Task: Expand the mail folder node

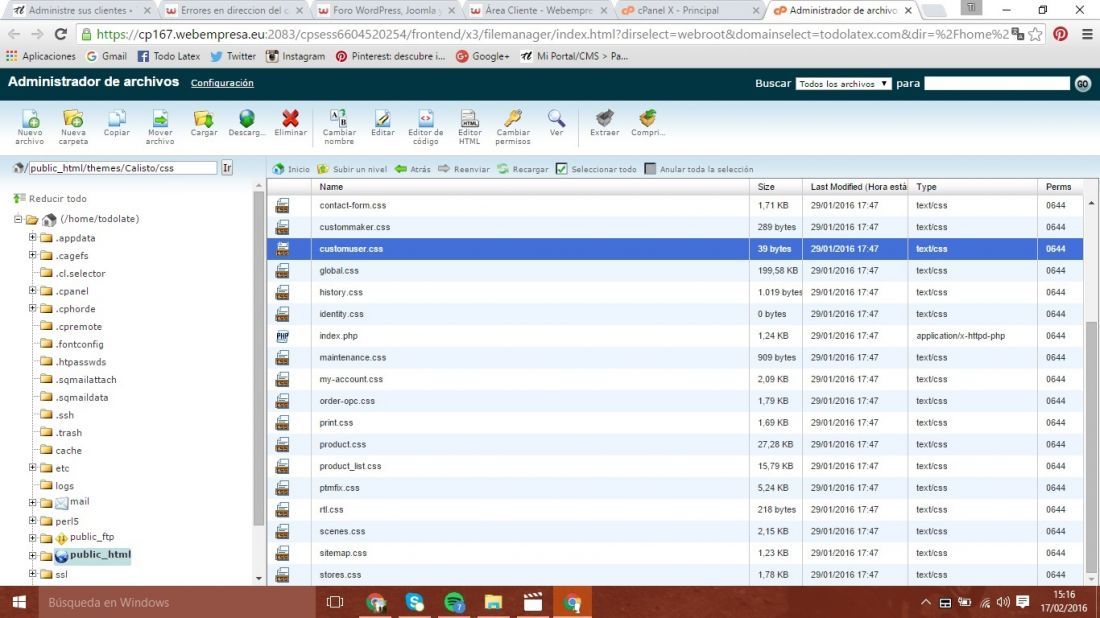Action: point(32,502)
